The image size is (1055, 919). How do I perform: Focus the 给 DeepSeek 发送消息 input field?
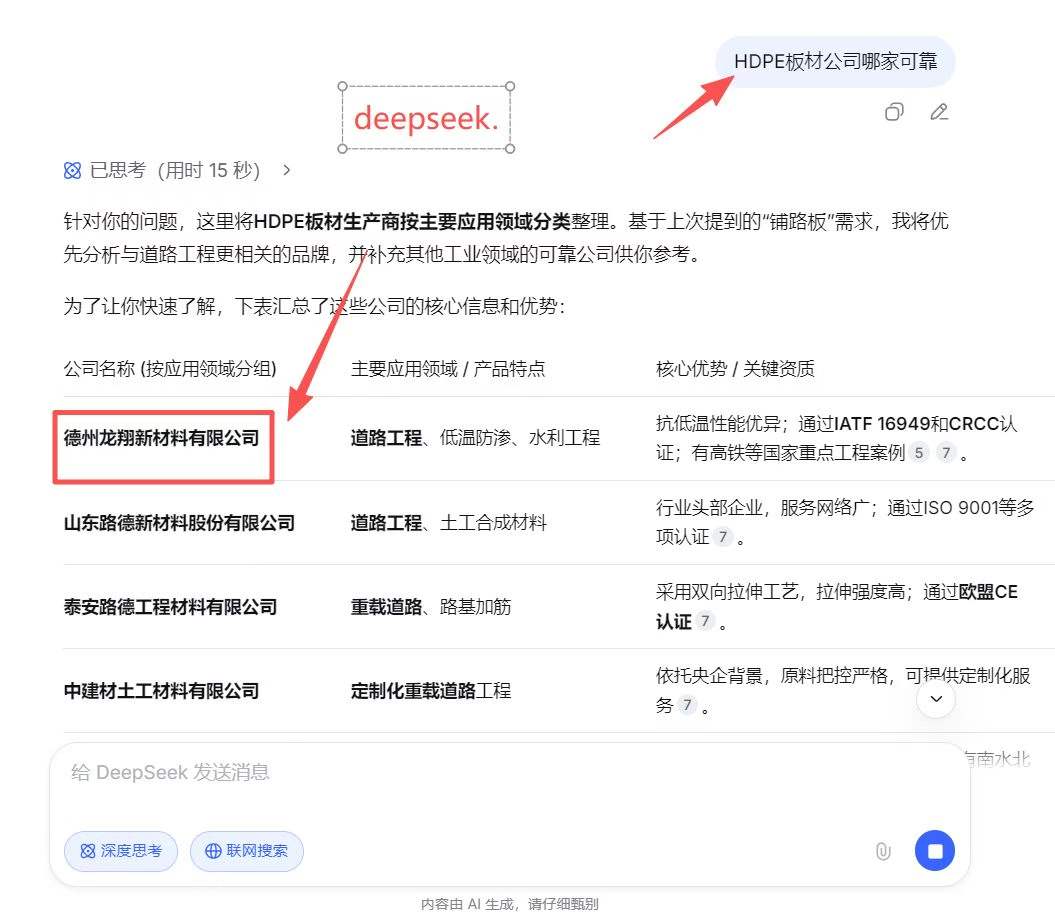click(x=509, y=772)
